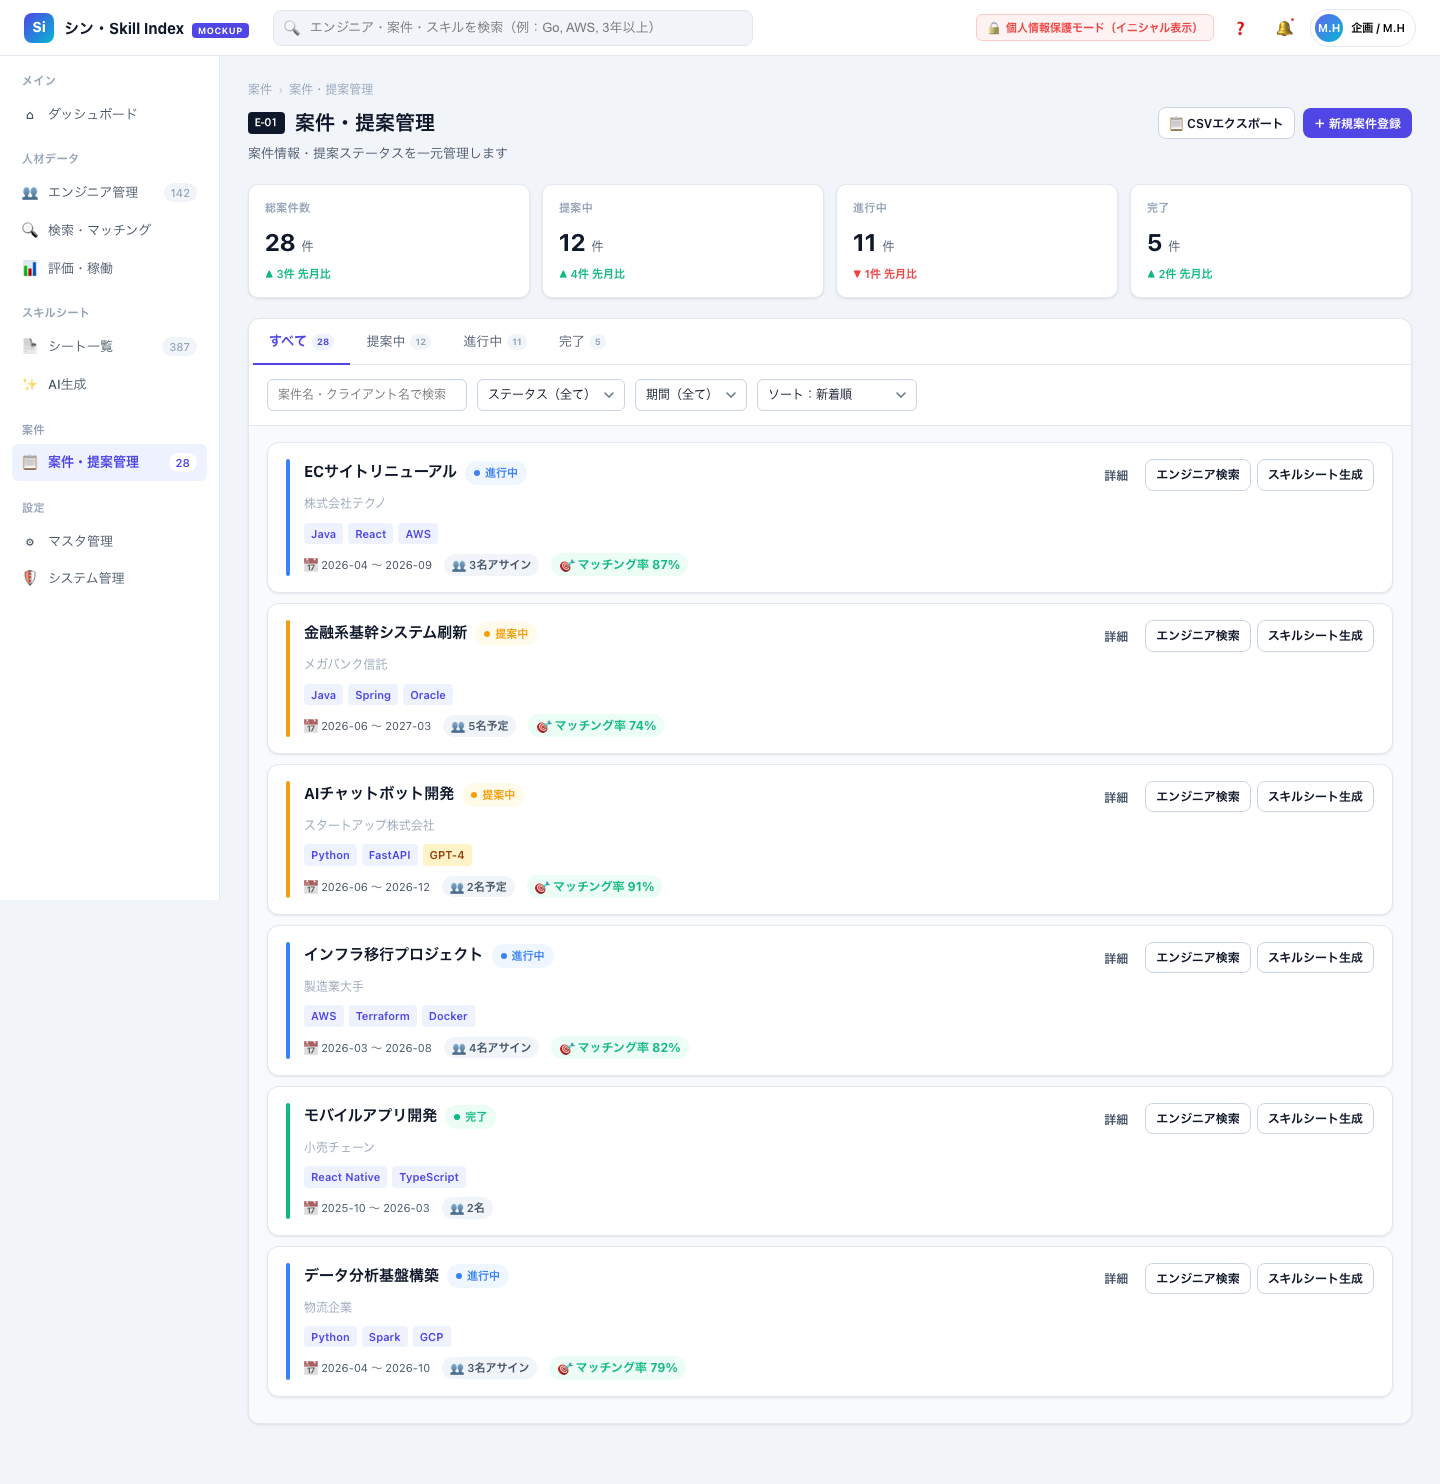Click the target icon beside マッチング率 79%

(x=565, y=1368)
